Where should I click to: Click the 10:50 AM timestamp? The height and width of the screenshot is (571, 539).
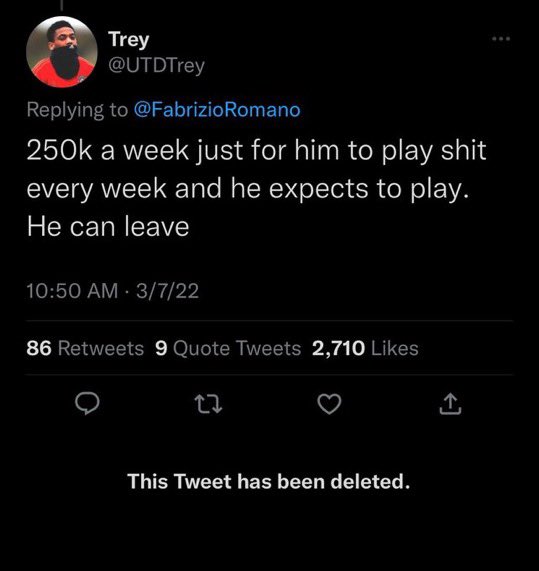click(x=72, y=291)
